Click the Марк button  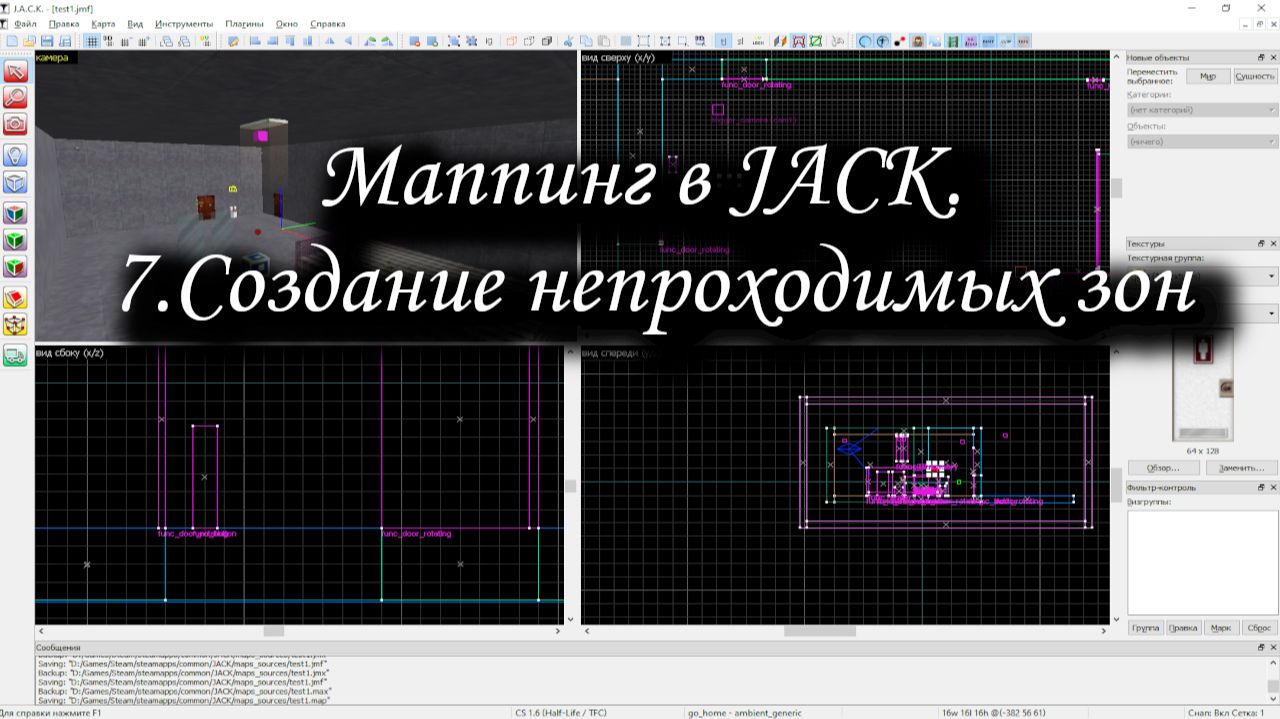click(x=1220, y=628)
